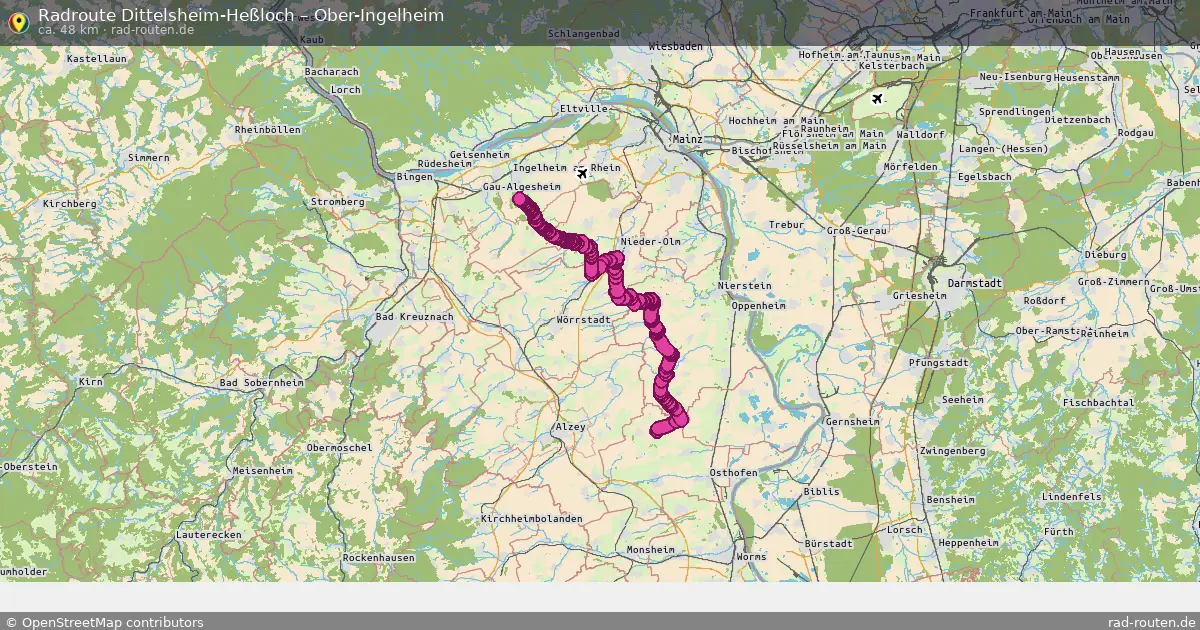The height and width of the screenshot is (630, 1200).
Task: Click the Mörfelden label
Action: (x=912, y=166)
